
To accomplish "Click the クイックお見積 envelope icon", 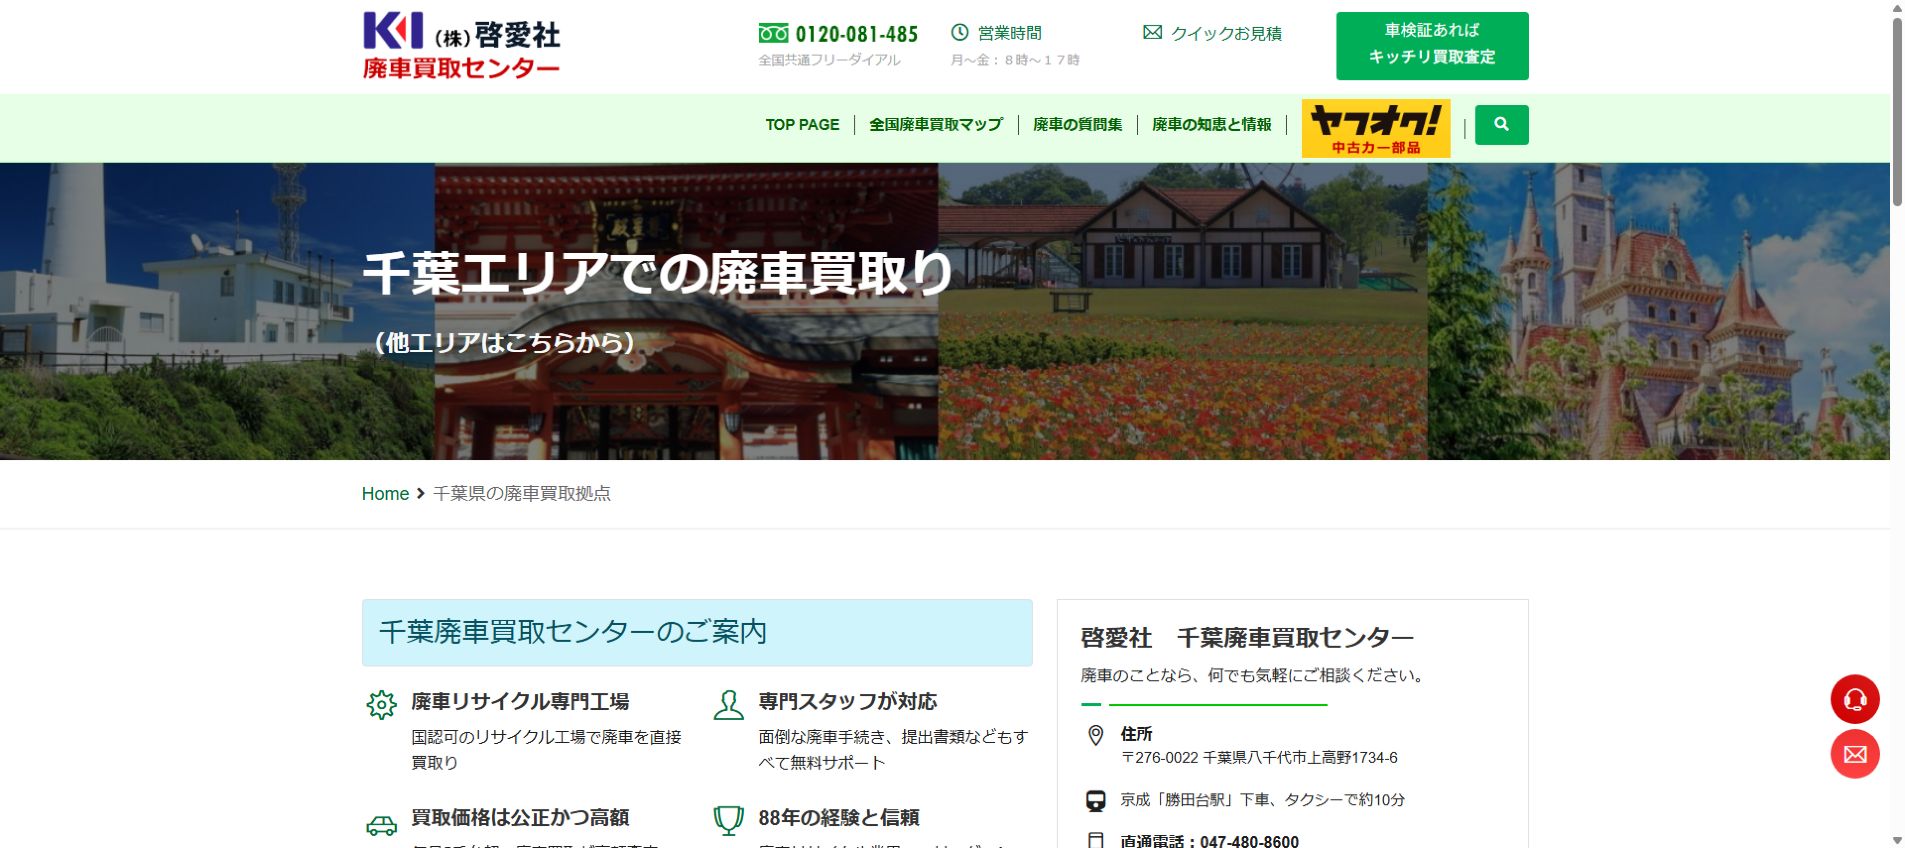I will tap(1152, 32).
